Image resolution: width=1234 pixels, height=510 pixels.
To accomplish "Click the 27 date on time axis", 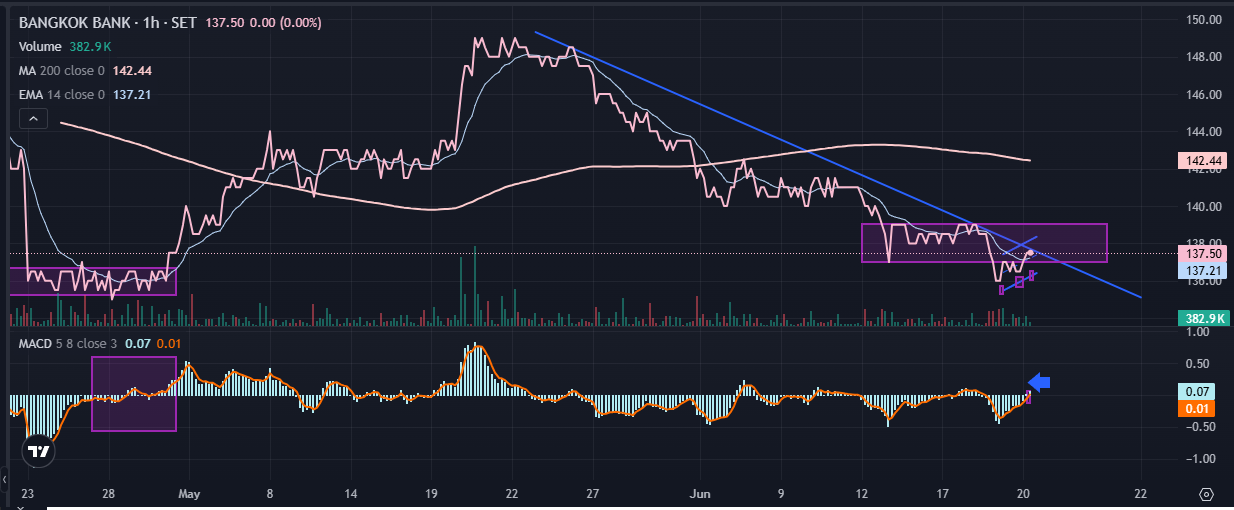I will [x=592, y=494].
